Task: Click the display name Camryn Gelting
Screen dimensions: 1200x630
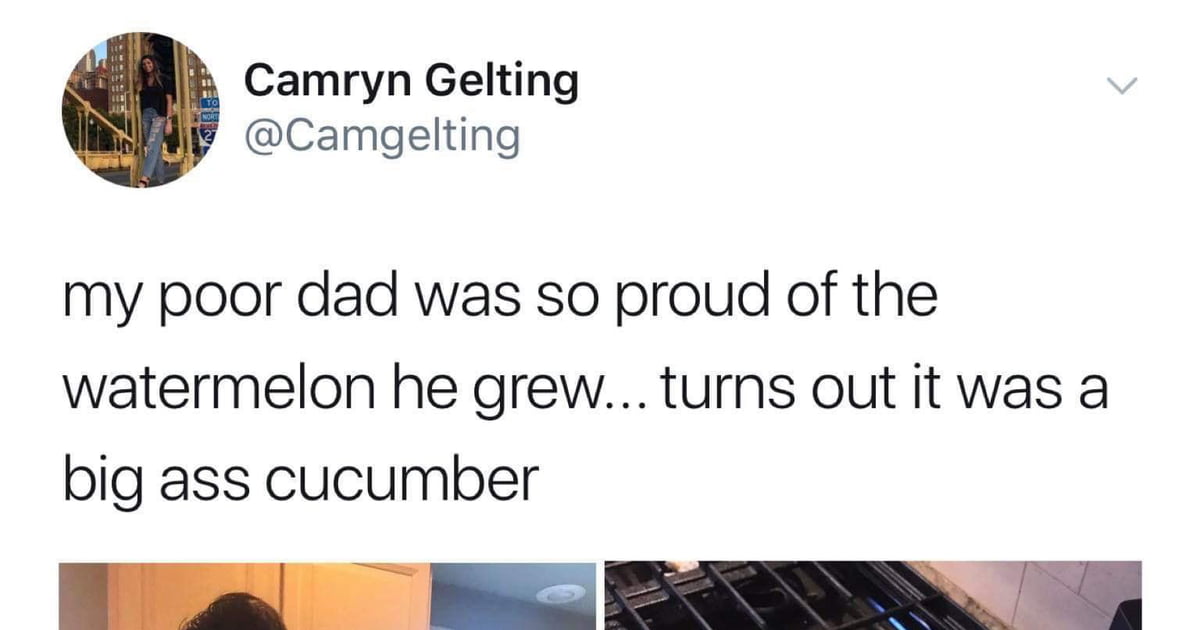Action: (412, 81)
